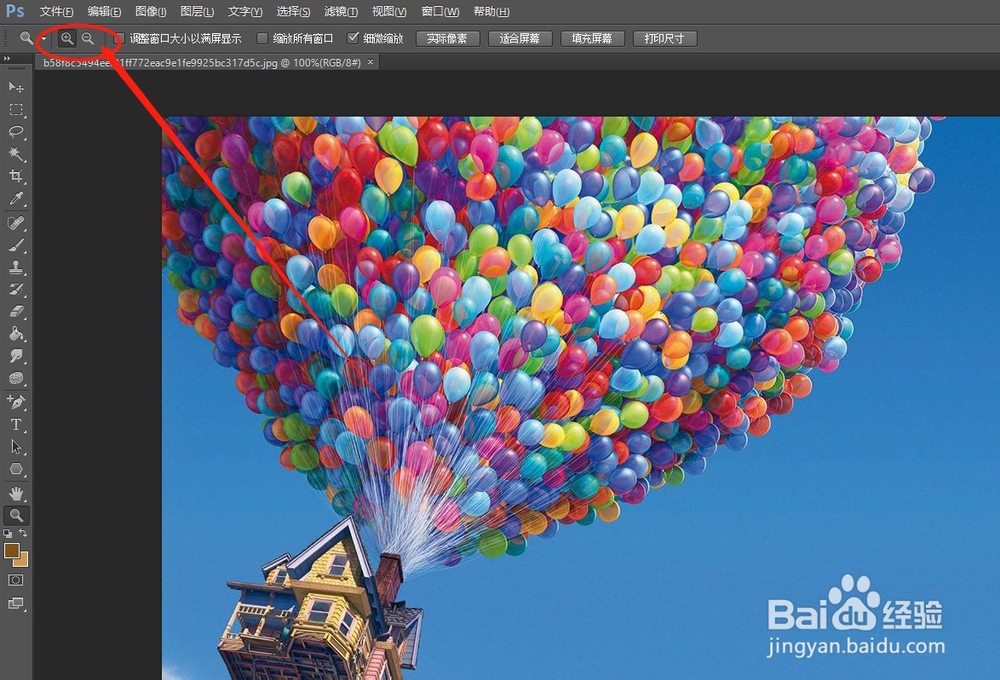Open the 窗口(W) menu
Screen dimensions: 1000x680
pyautogui.click(x=440, y=11)
